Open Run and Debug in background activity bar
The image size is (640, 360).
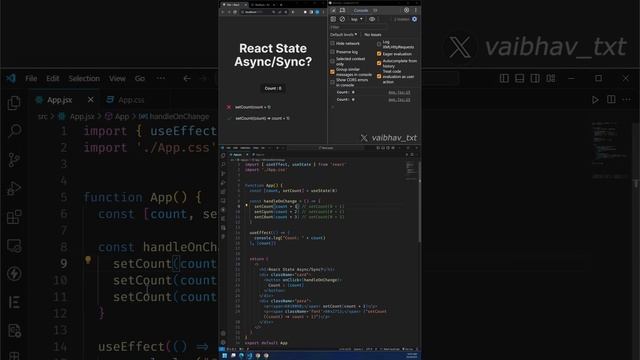pyautogui.click(x=14, y=189)
